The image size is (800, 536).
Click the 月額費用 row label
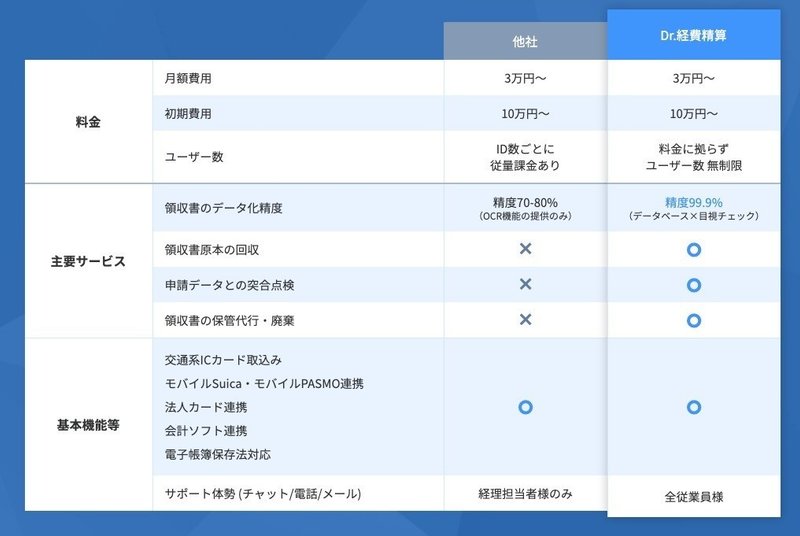(188, 78)
